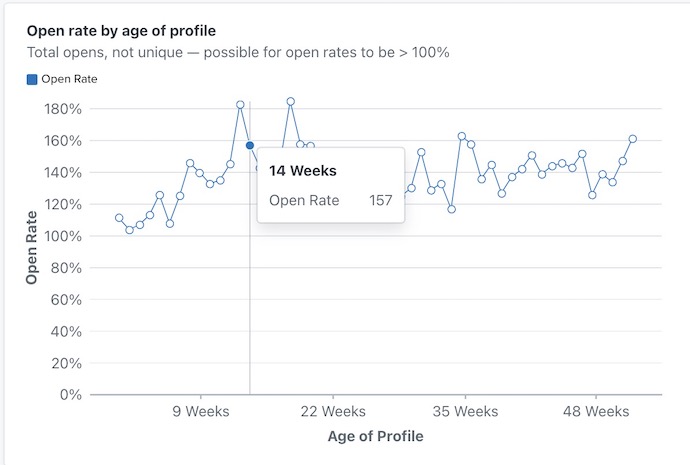
Task: Click the 157 value in the tooltip
Action: (x=380, y=200)
